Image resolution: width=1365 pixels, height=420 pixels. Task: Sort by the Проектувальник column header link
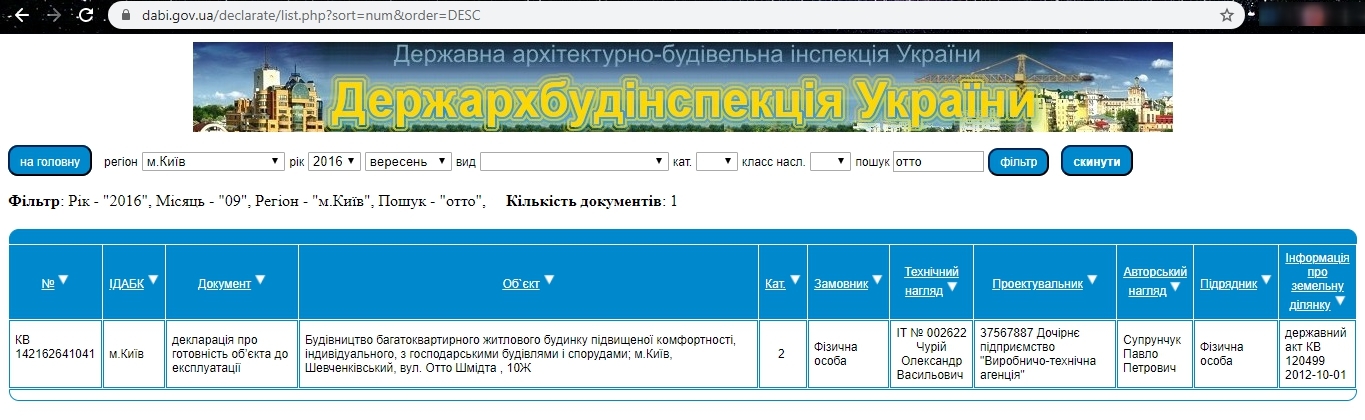point(1038,284)
